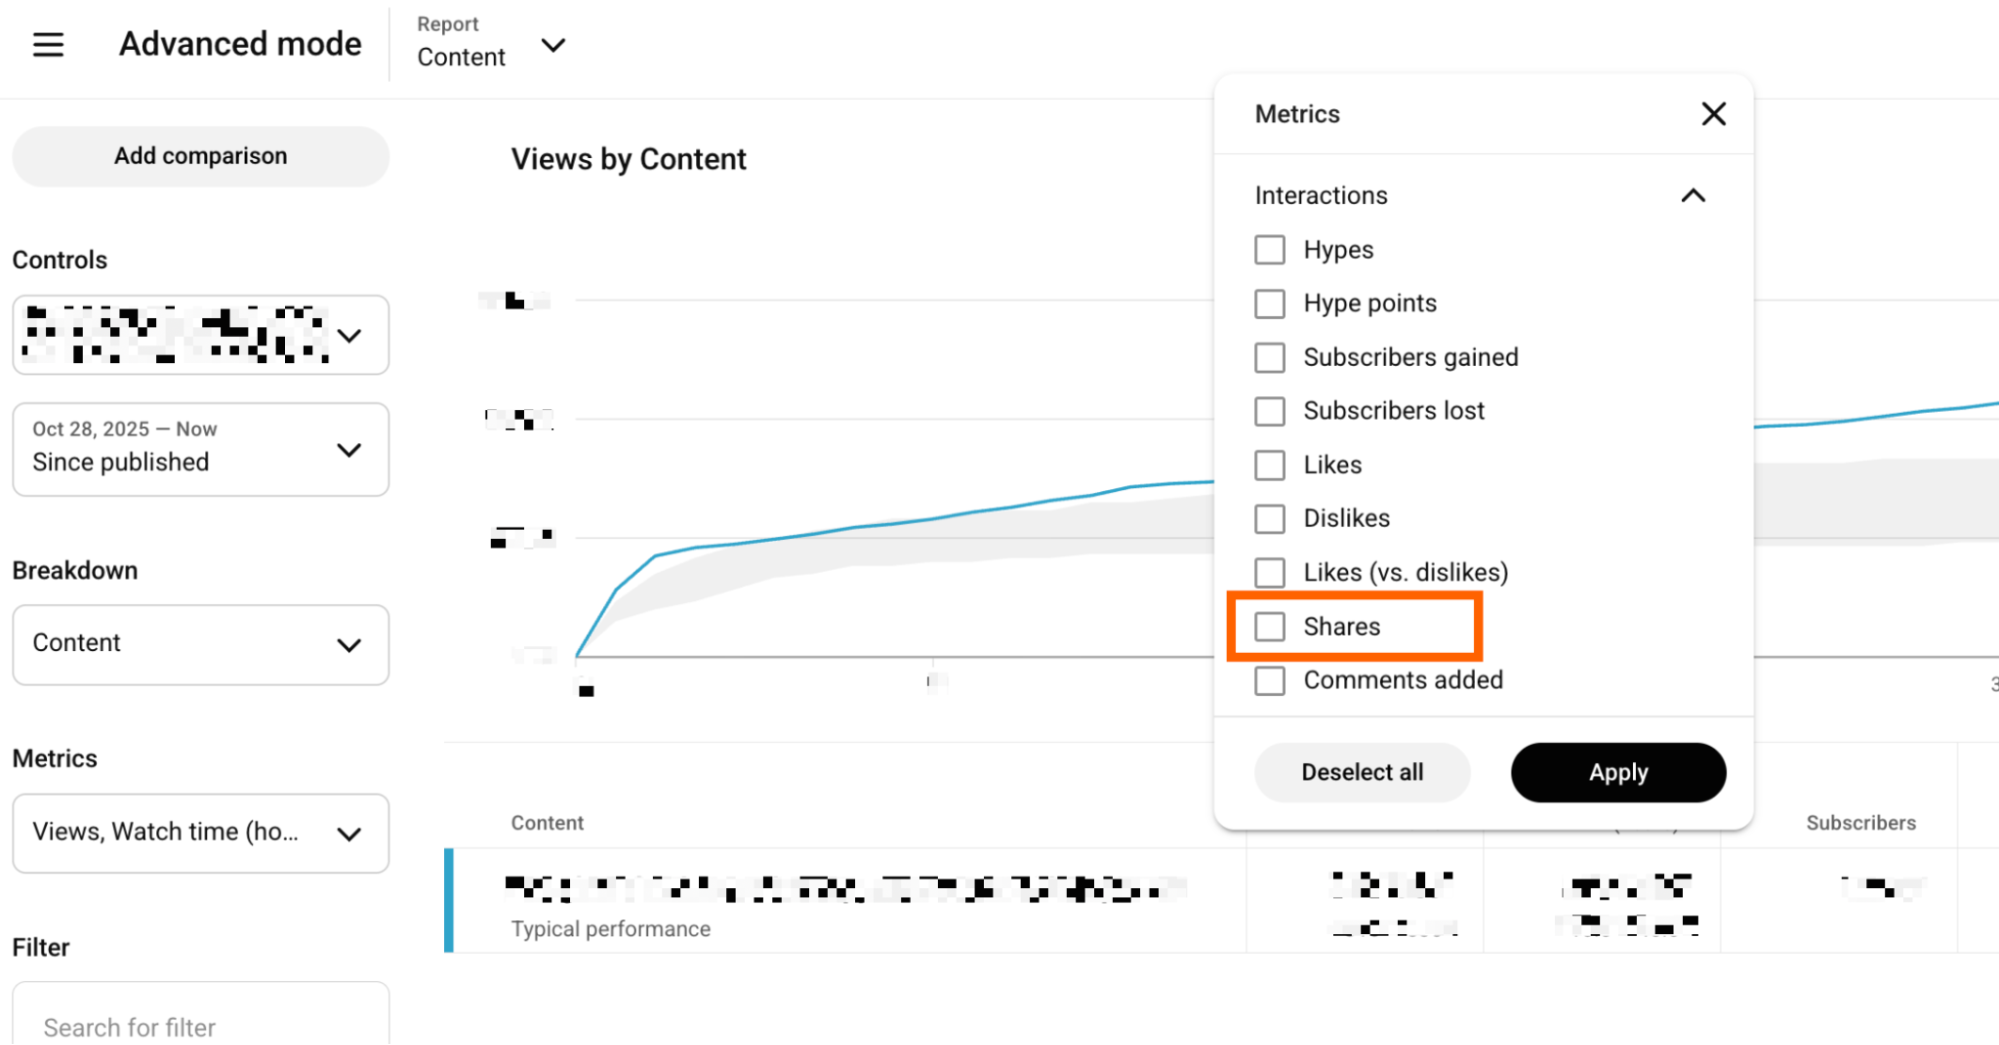Enable Subscribers gained metric
The image size is (1999, 1045).
click(x=1269, y=357)
